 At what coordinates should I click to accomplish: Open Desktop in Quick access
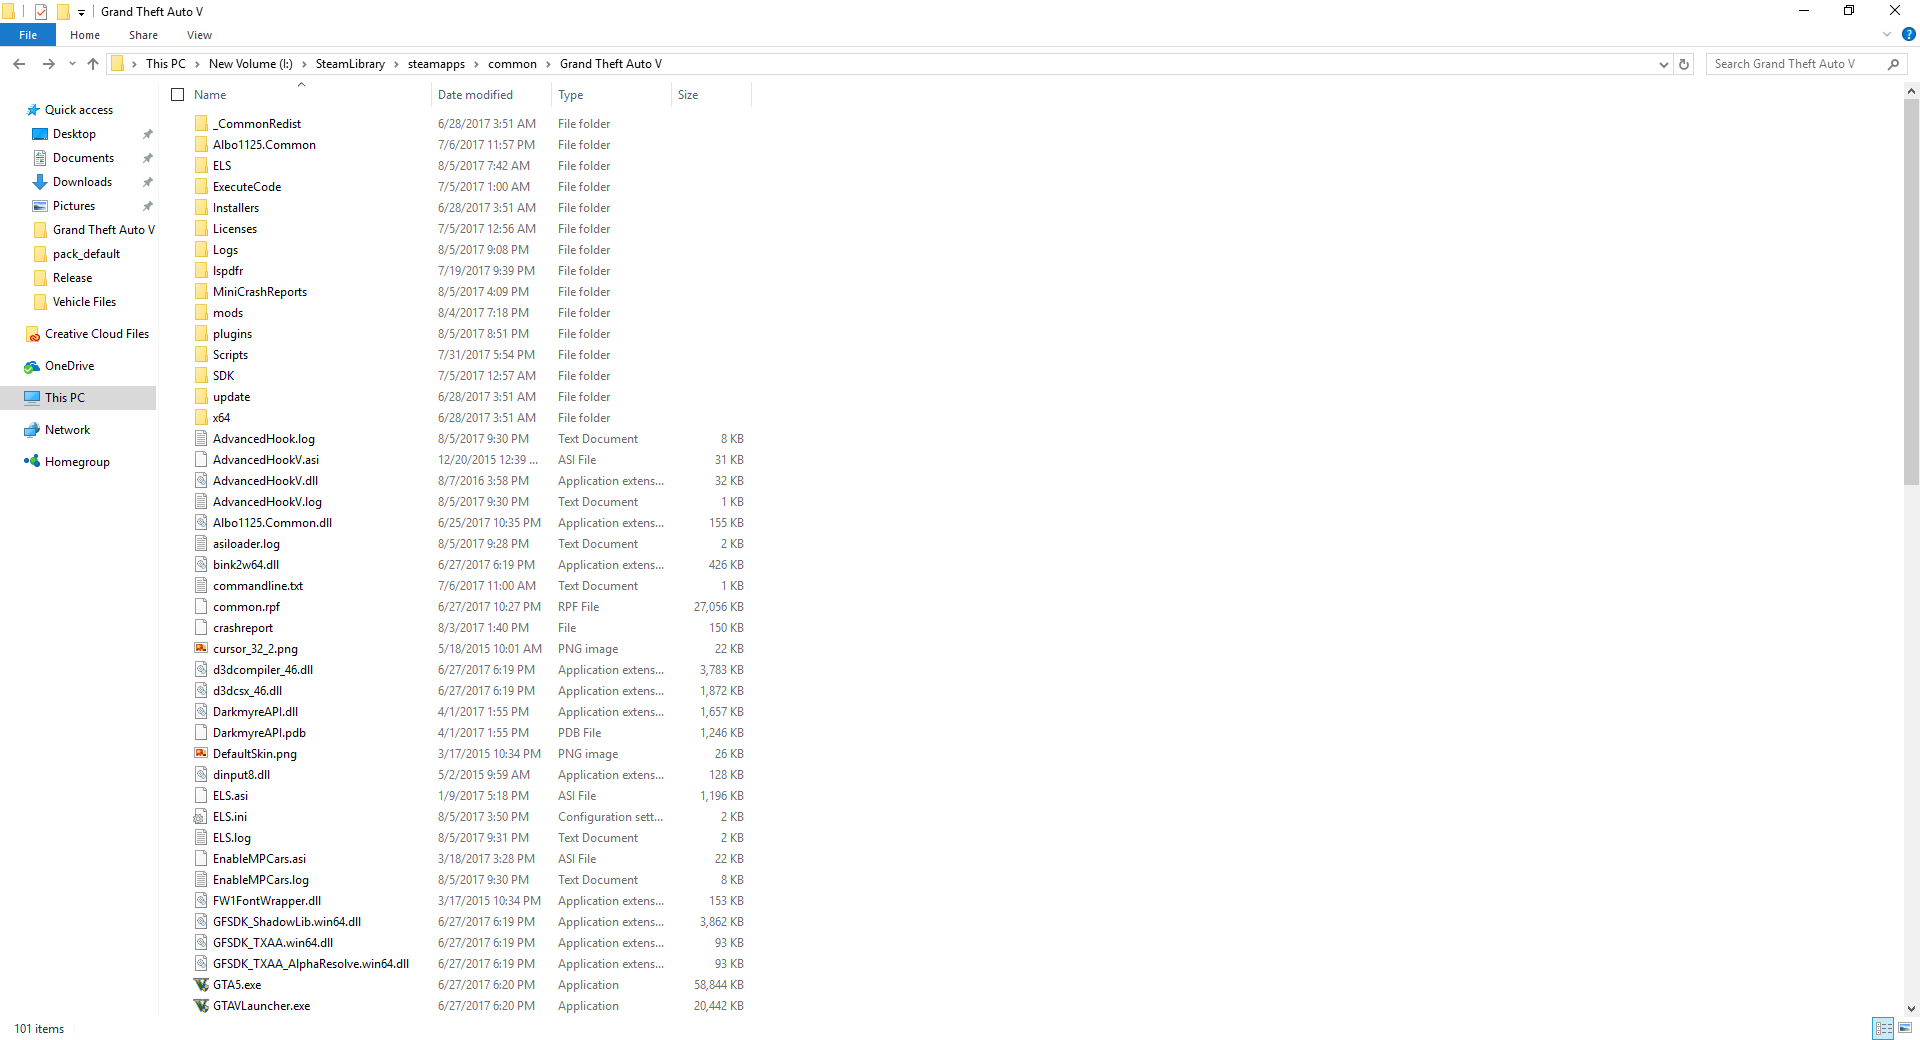tap(74, 134)
